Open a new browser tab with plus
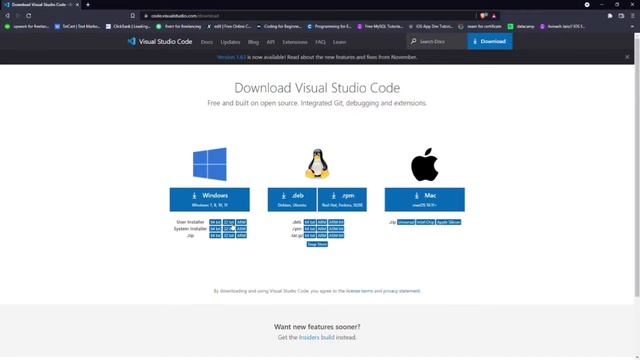The height and width of the screenshot is (360, 640). (x=88, y=4)
